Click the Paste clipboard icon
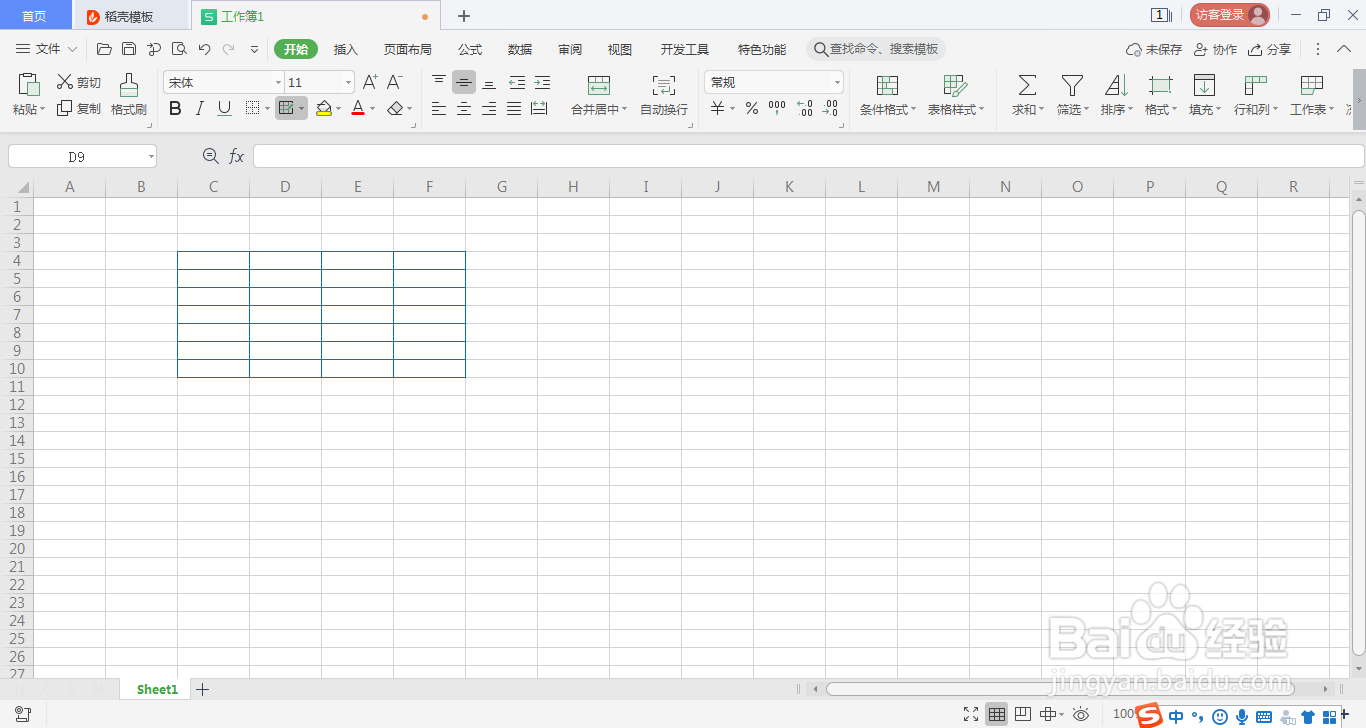The height and width of the screenshot is (728, 1366). coord(29,84)
